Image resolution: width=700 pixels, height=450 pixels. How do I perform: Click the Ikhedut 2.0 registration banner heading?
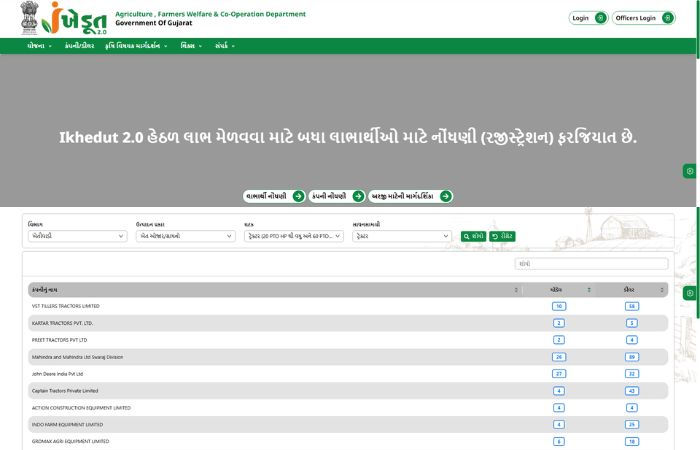348,137
